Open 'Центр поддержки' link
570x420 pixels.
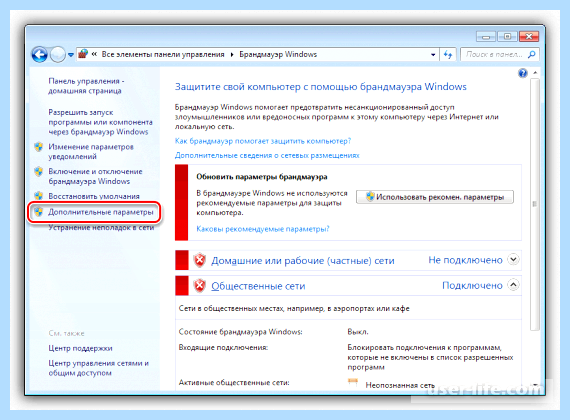pos(80,348)
